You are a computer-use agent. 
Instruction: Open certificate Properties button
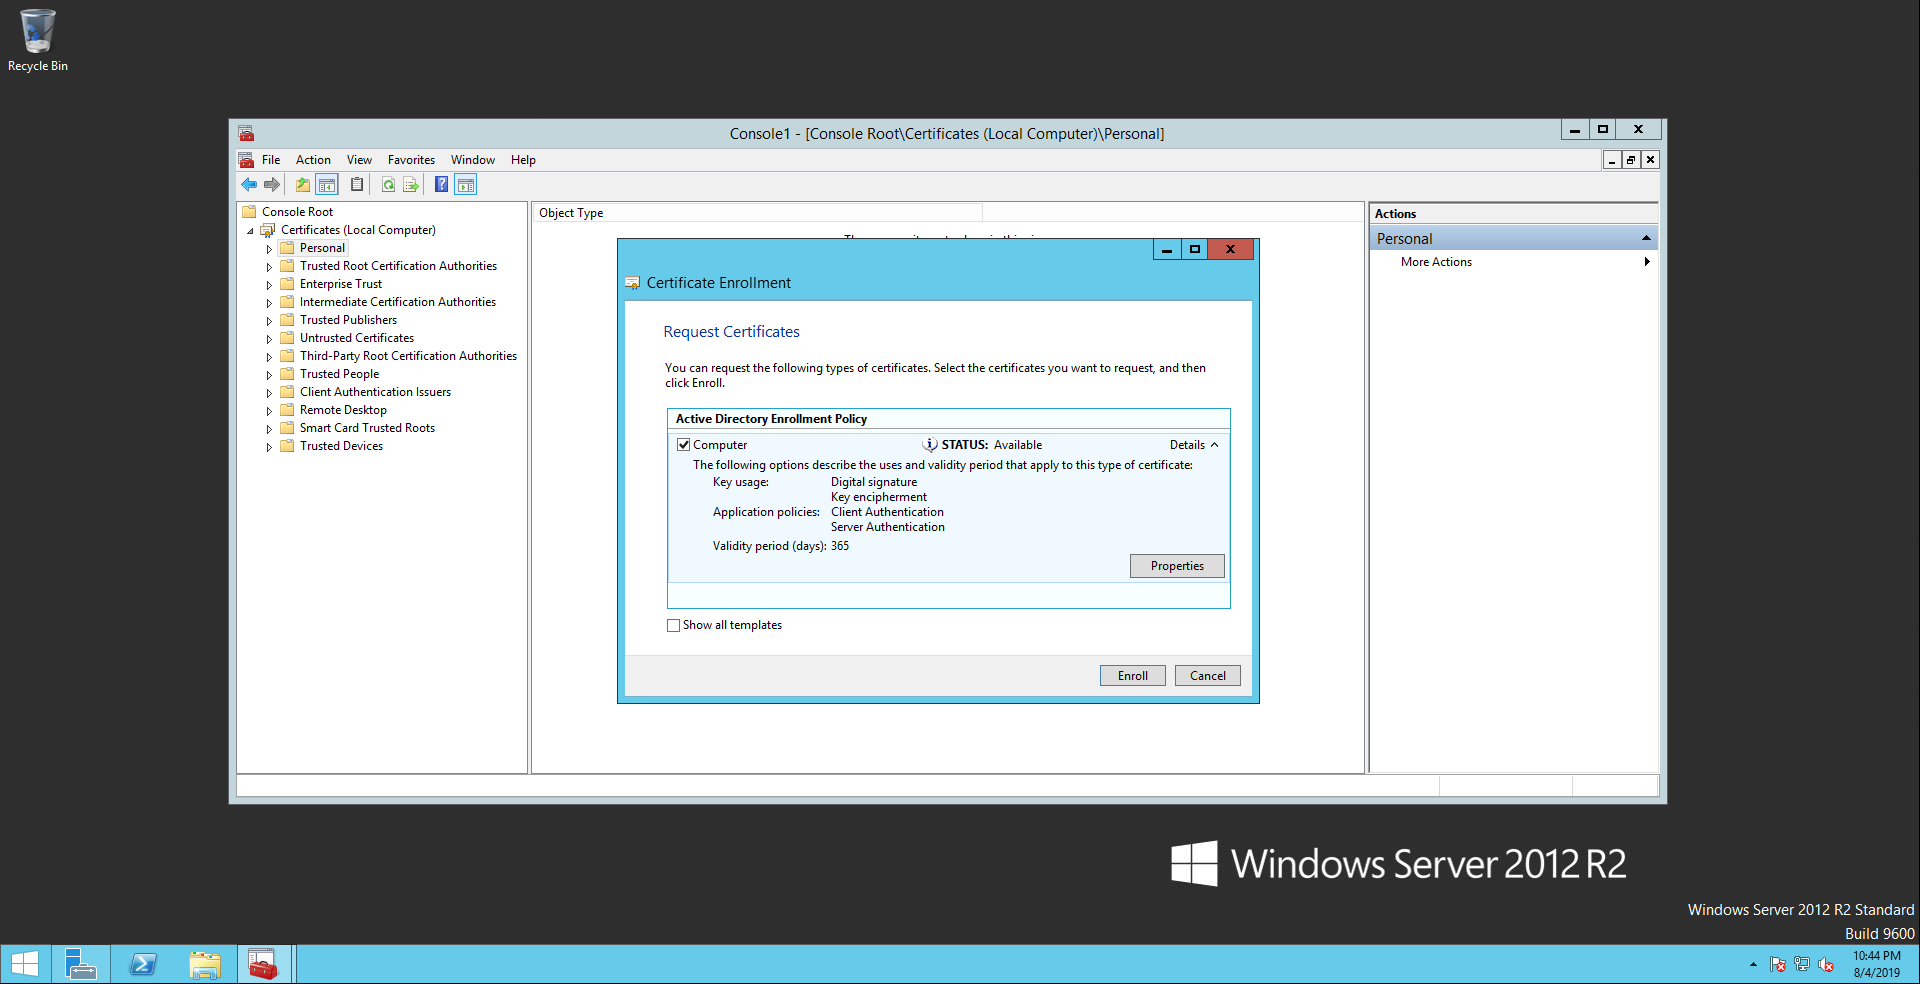click(x=1176, y=566)
